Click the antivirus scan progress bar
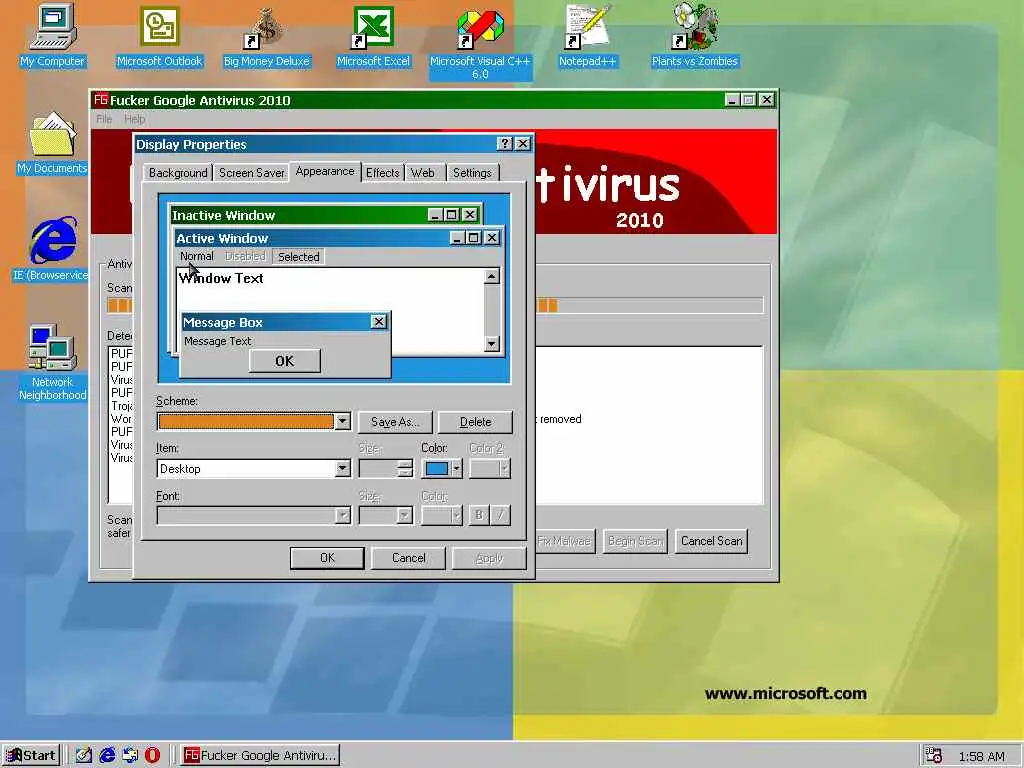Viewport: 1024px width, 768px height. (x=435, y=305)
